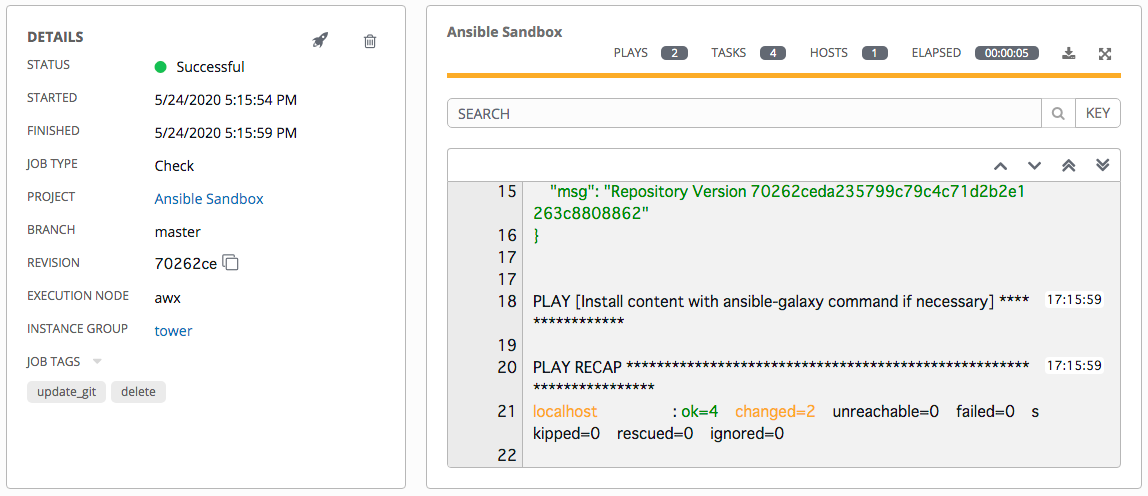Click the KEY button beside search

[1097, 114]
